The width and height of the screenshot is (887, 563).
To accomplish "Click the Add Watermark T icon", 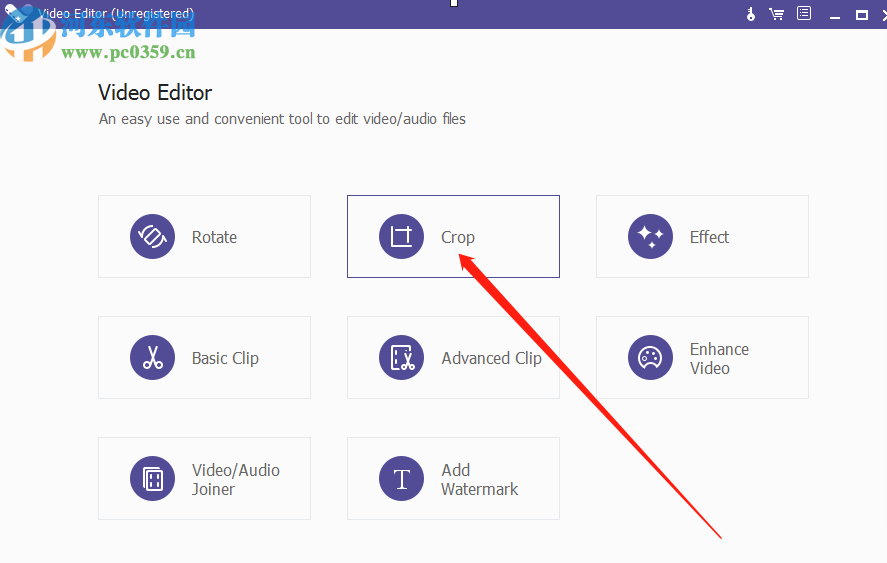I will click(x=401, y=479).
